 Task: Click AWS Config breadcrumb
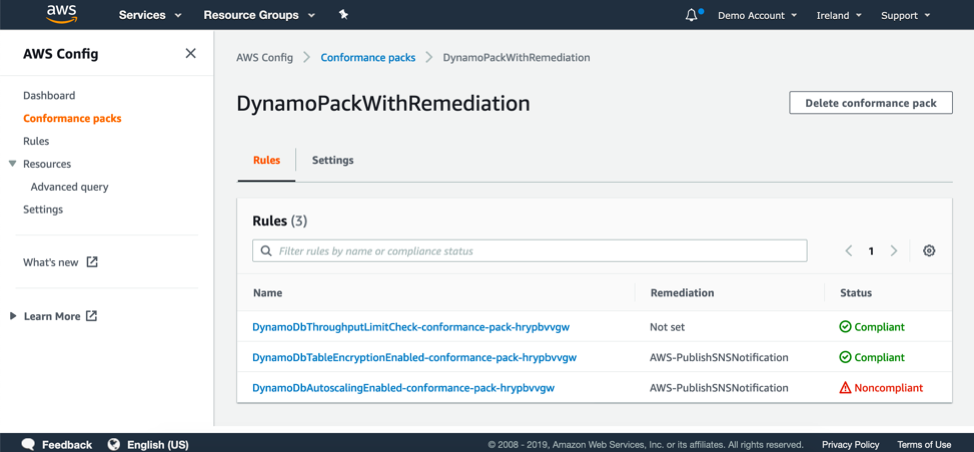coord(264,58)
